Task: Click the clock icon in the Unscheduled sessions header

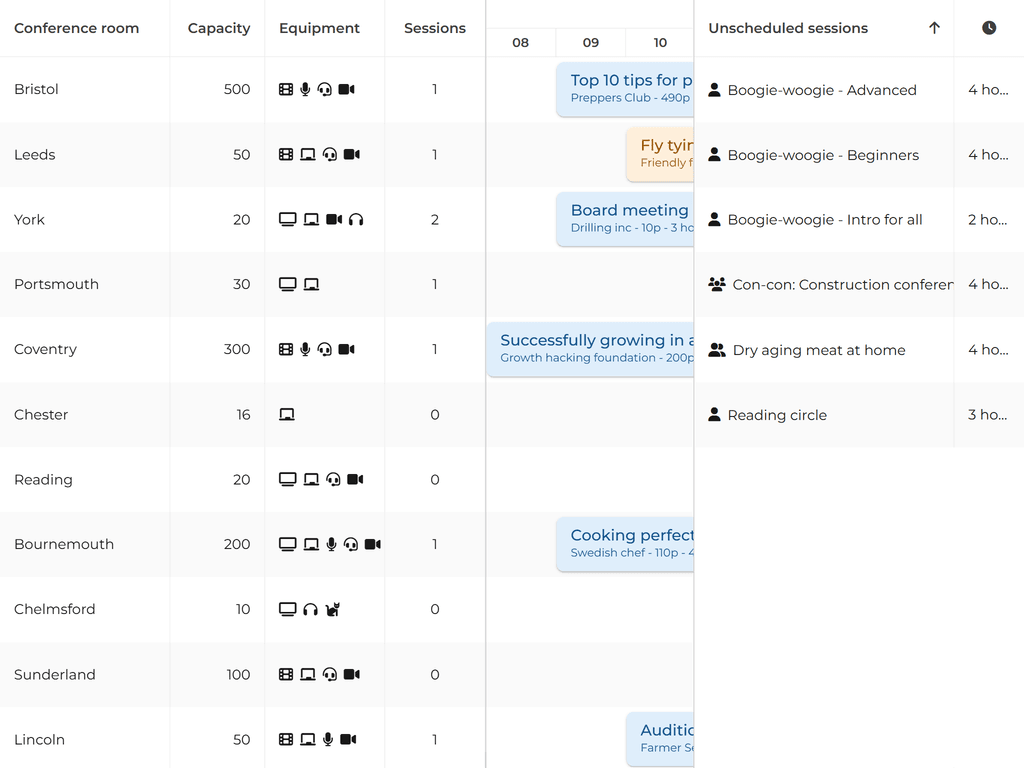Action: coord(988,27)
